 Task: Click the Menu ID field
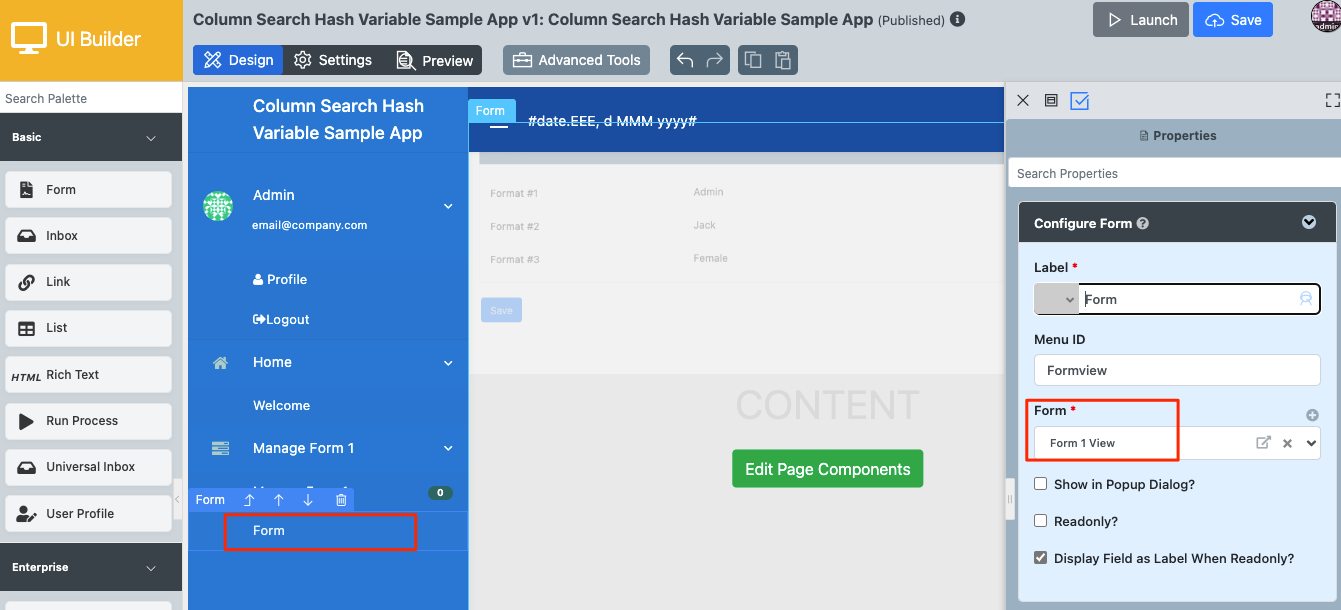tap(1177, 370)
